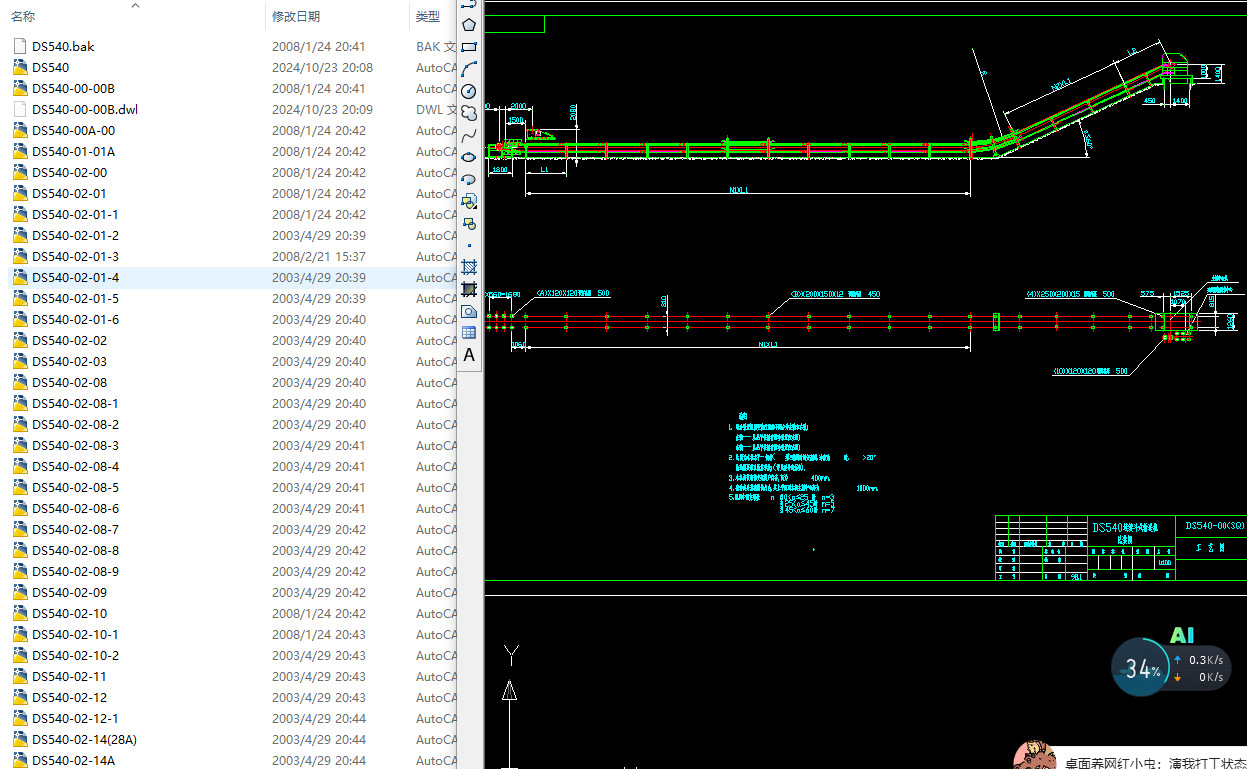
Task: Sort files by 名称 column header
Action: [23, 17]
